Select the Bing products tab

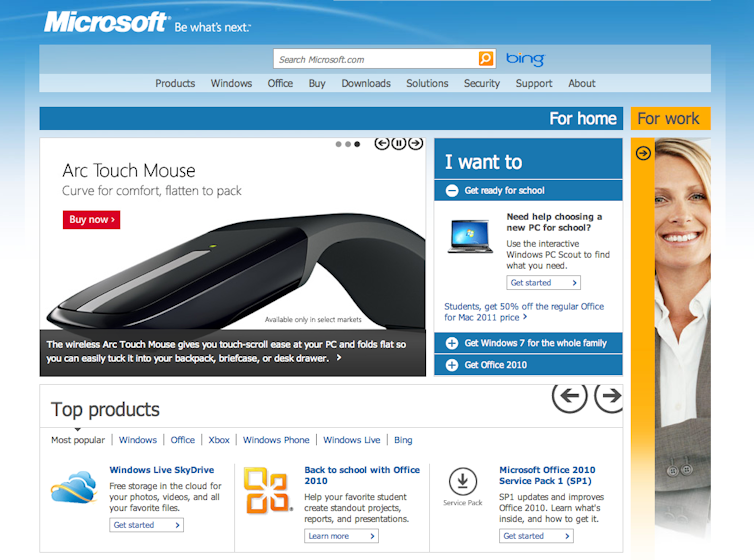coord(403,440)
